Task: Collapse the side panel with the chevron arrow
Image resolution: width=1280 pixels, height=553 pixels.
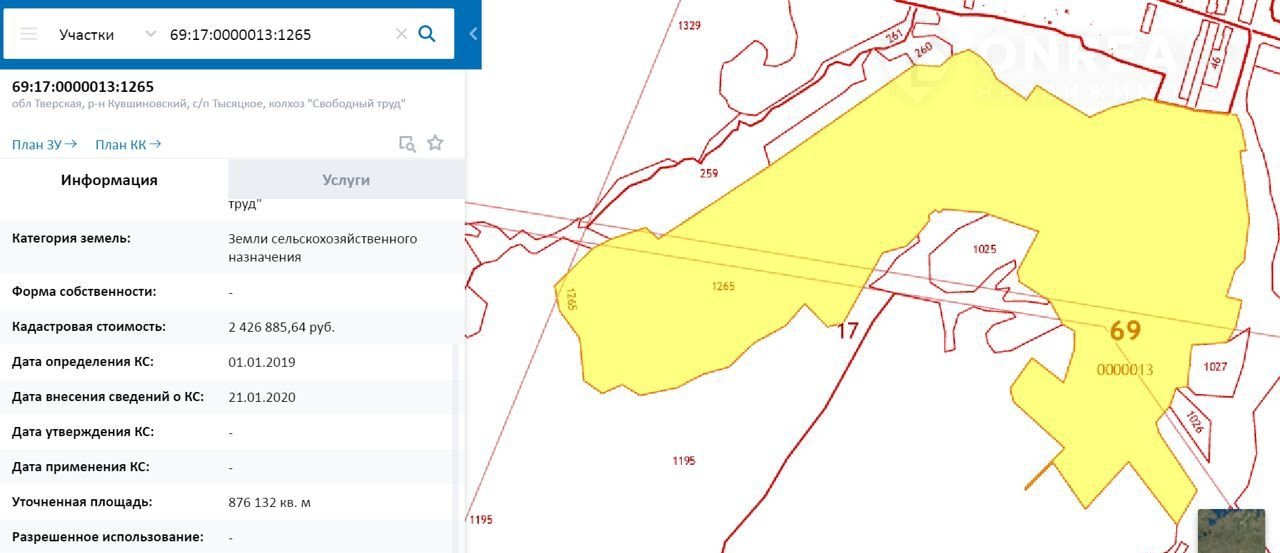Action: (x=473, y=34)
